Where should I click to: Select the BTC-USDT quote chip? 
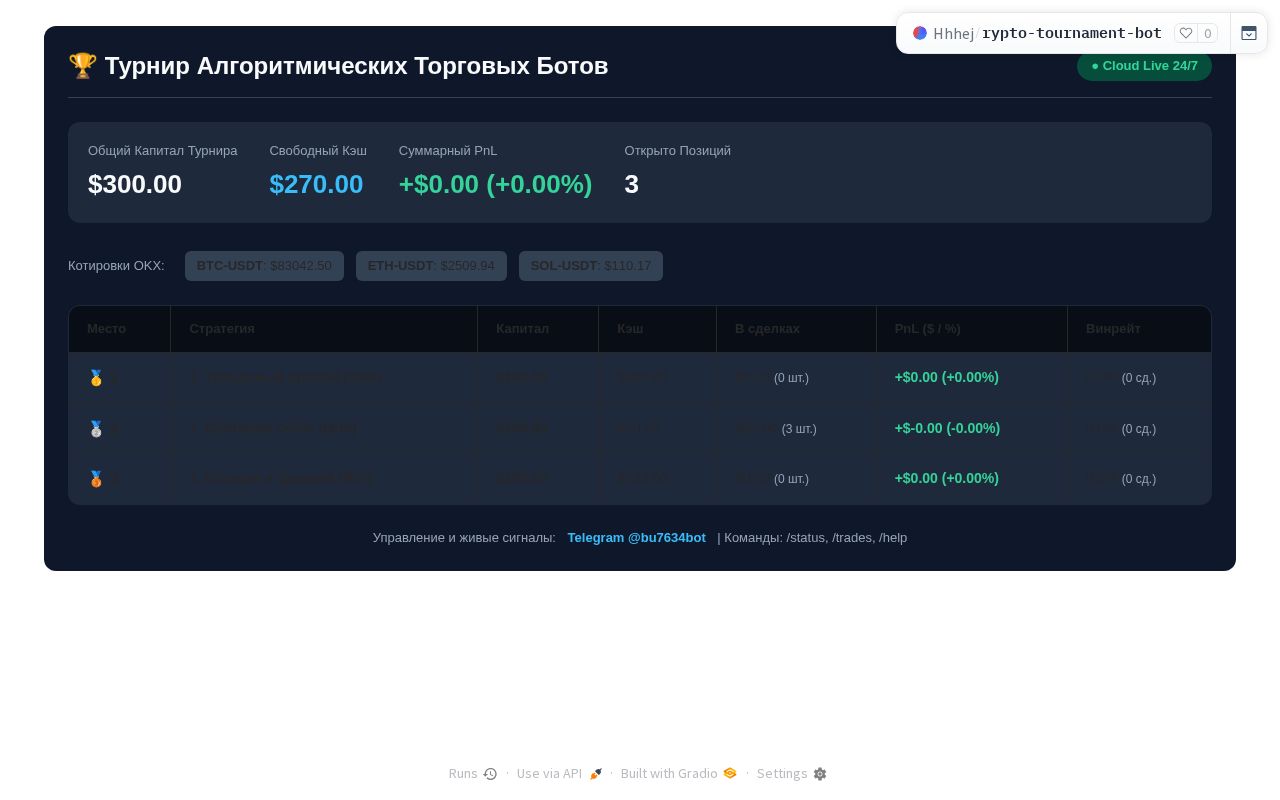[264, 266]
